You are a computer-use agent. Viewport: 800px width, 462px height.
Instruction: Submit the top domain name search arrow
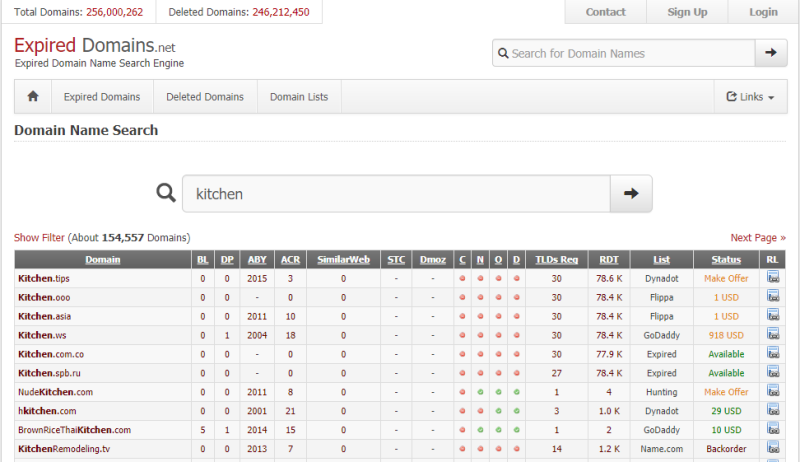(x=771, y=53)
